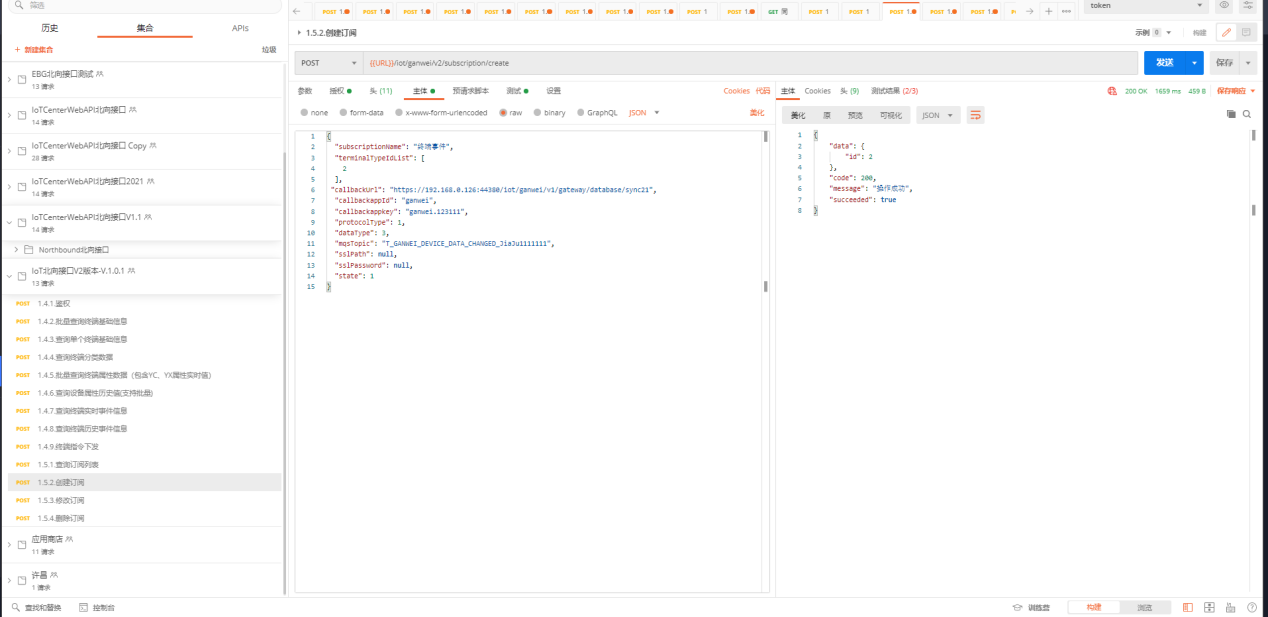
Task: Click the plus icon to open new tab
Action: [x=1048, y=11]
